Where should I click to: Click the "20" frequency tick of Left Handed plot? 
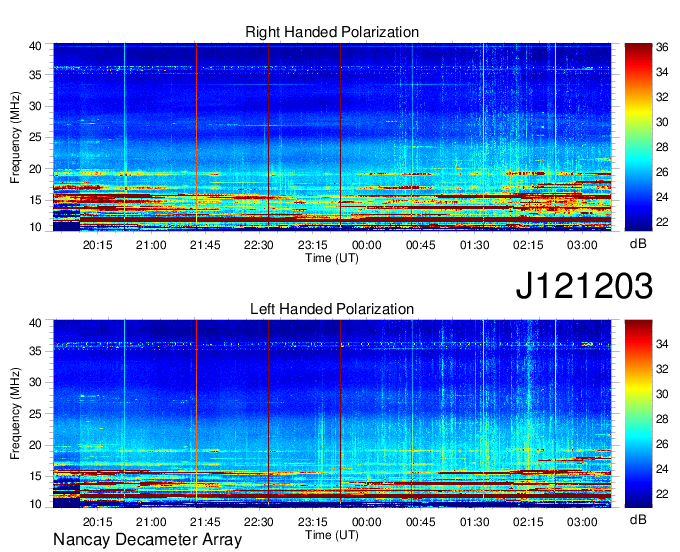pos(35,445)
